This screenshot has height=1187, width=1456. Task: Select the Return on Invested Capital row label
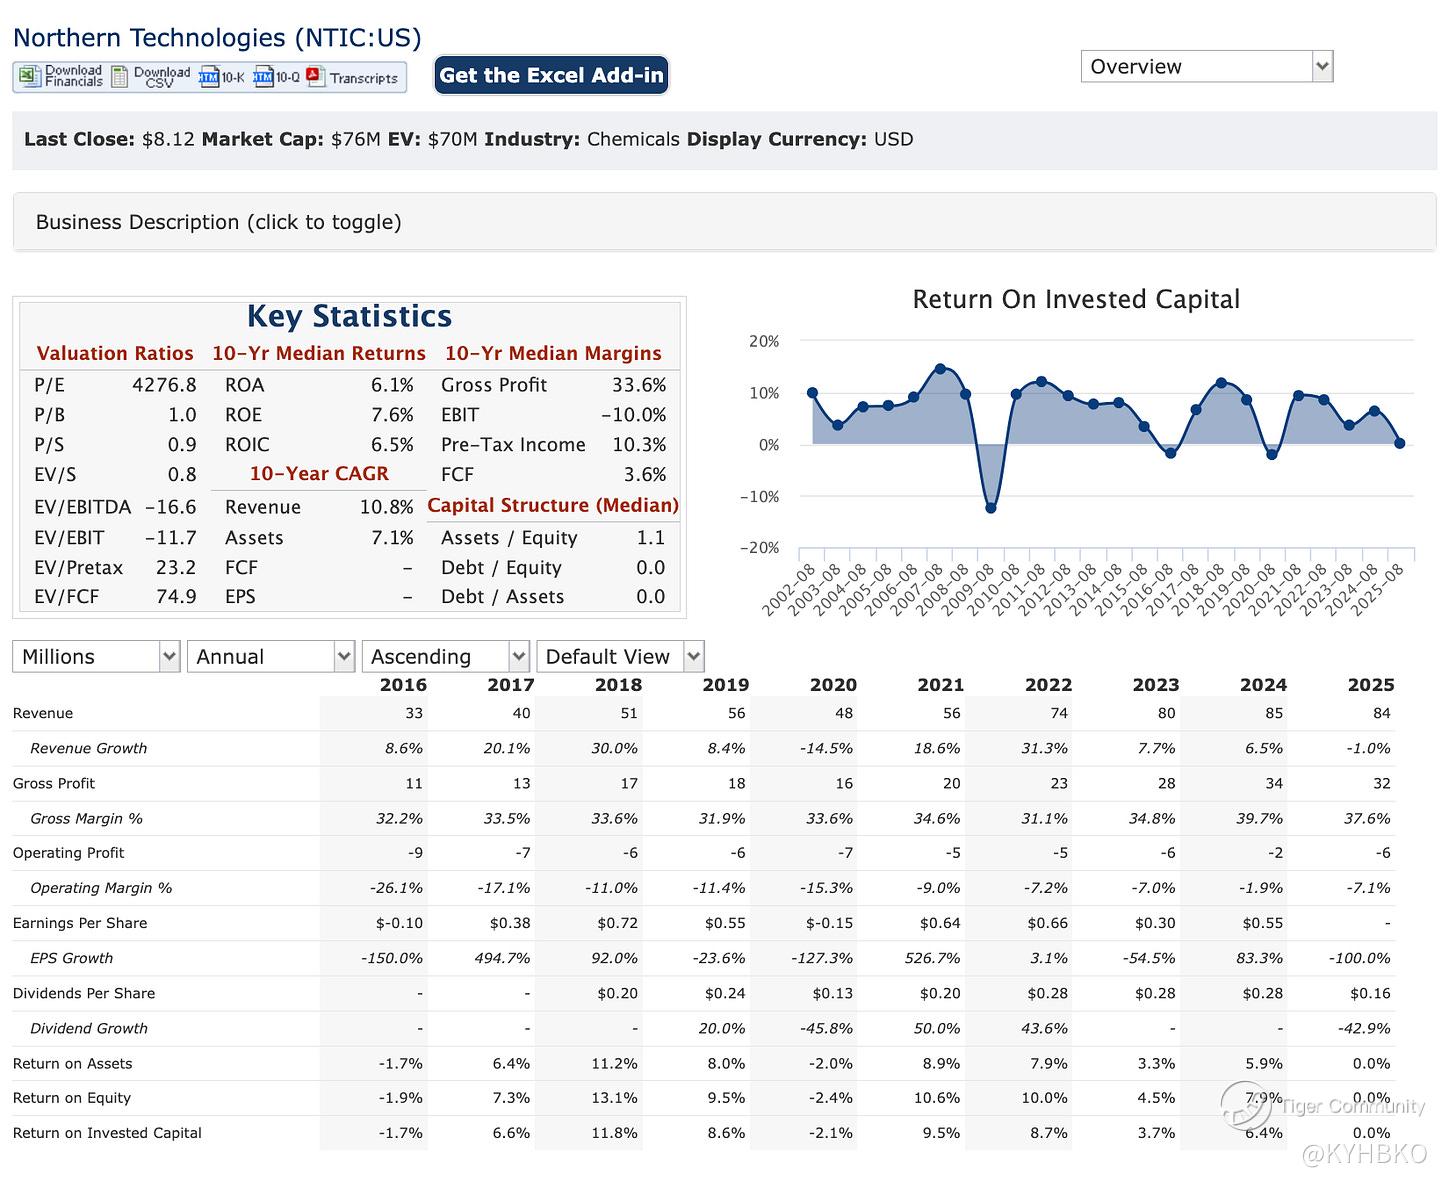pos(107,1133)
